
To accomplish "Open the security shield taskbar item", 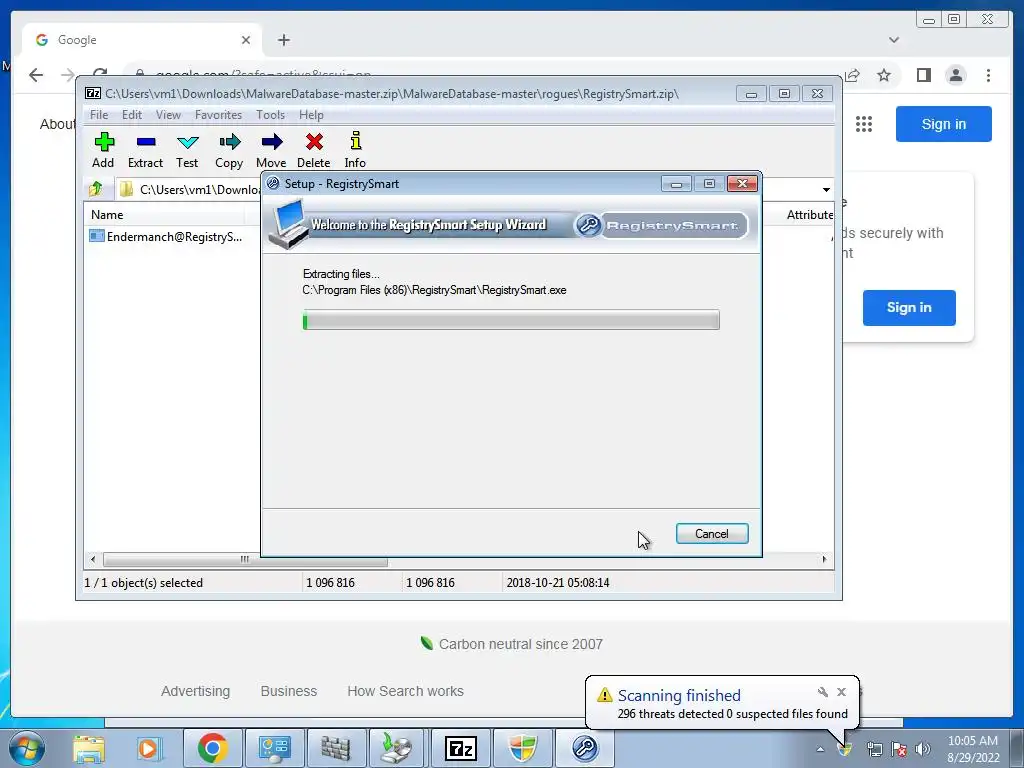I will tap(522, 748).
